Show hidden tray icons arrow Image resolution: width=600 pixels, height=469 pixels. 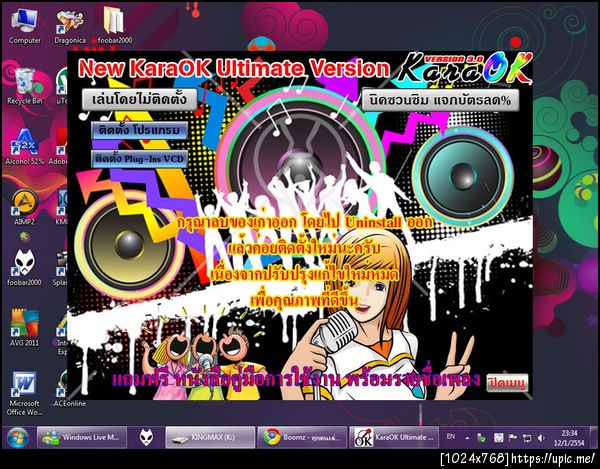(467, 438)
